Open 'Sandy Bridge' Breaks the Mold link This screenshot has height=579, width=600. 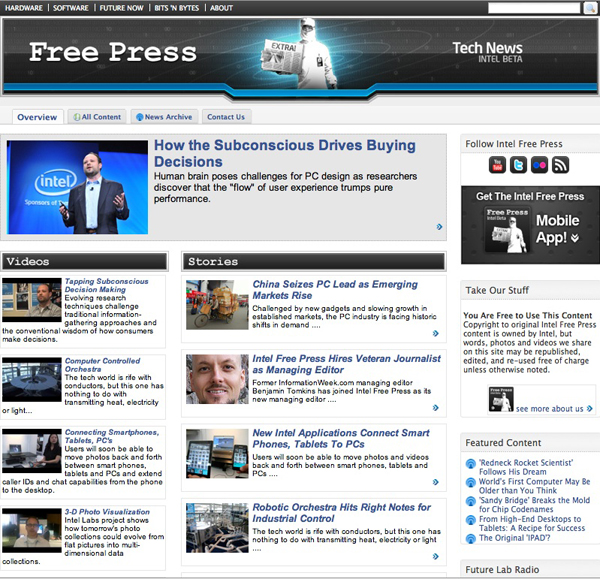(x=534, y=504)
